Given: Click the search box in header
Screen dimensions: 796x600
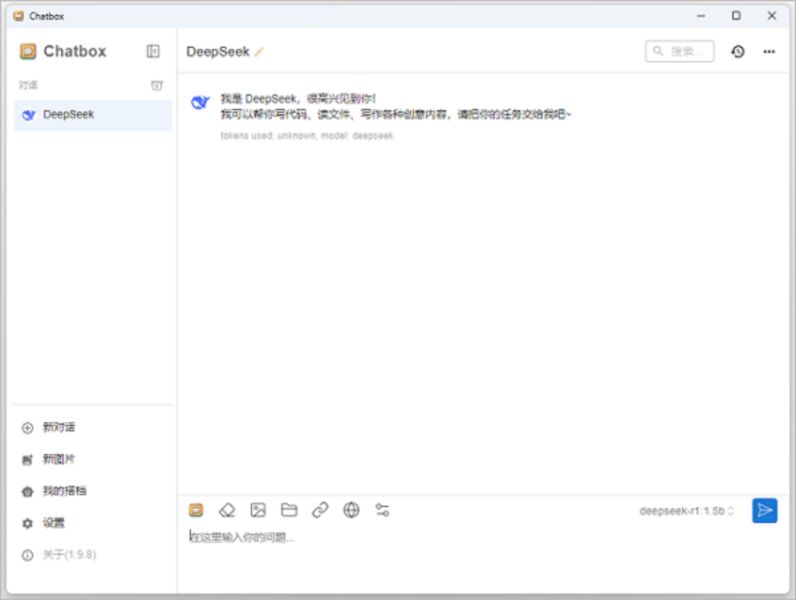Looking at the screenshot, I should click(680, 51).
